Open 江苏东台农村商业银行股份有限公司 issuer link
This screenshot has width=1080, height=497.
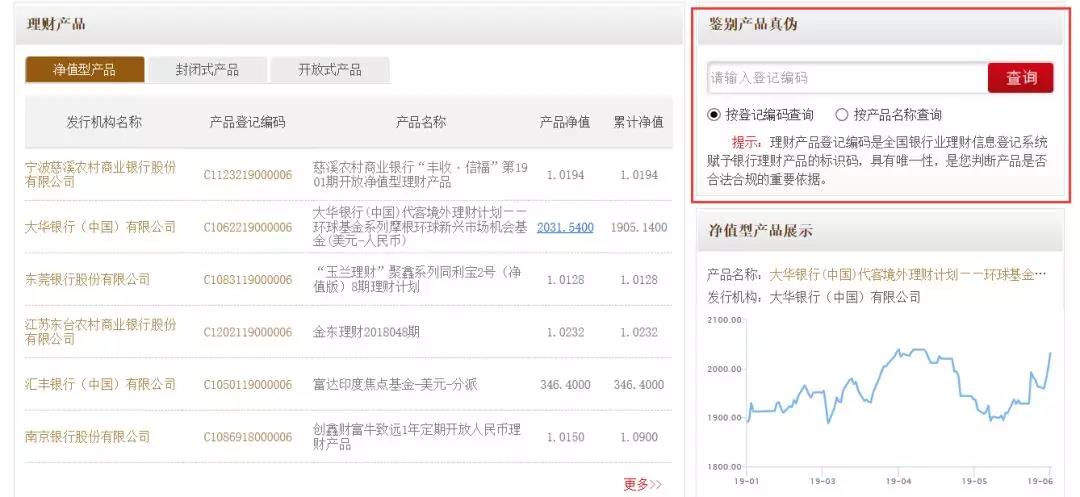(x=101, y=332)
